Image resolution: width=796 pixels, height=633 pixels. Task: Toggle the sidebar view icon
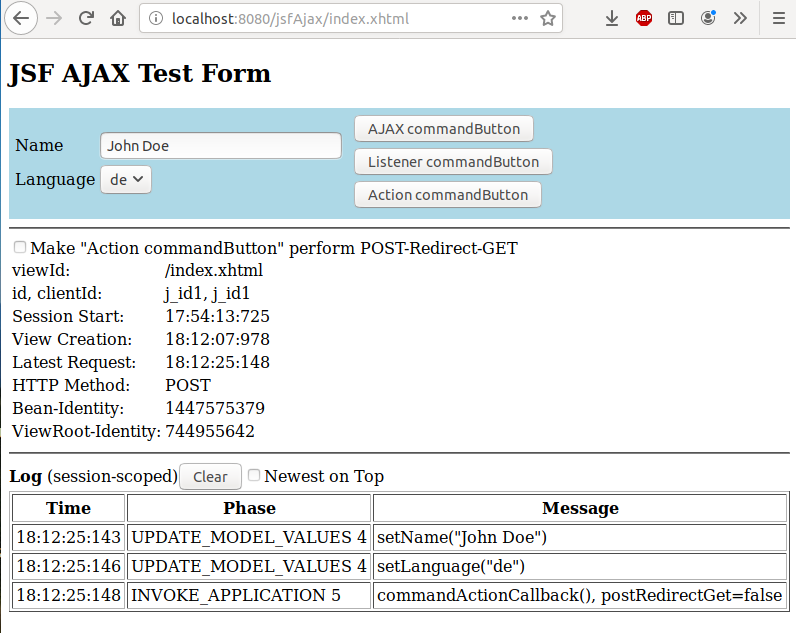pos(676,18)
